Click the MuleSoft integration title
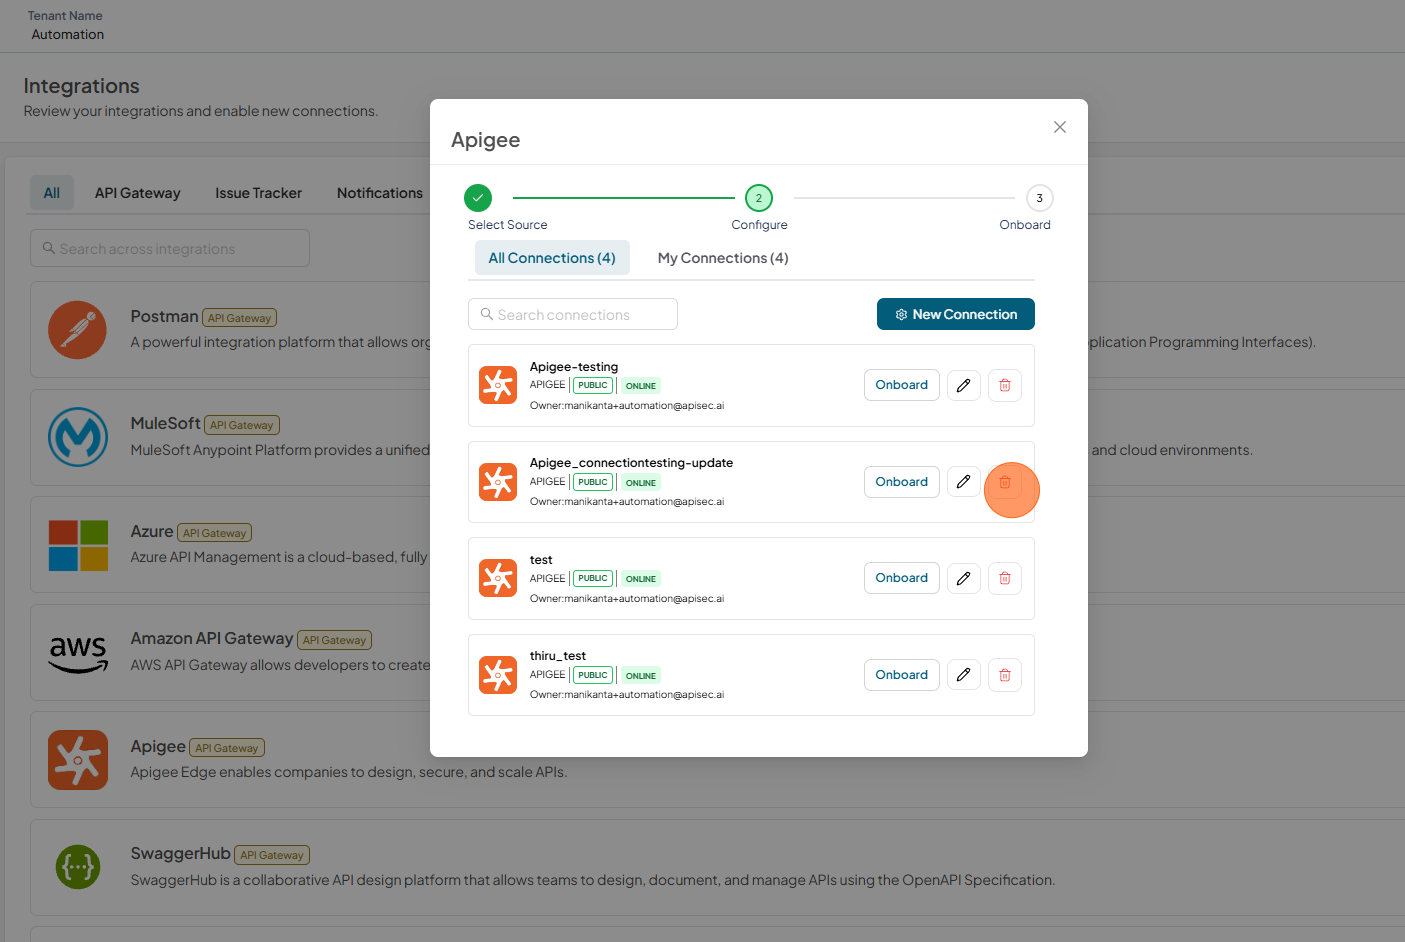Image resolution: width=1405 pixels, height=942 pixels. pos(165,424)
